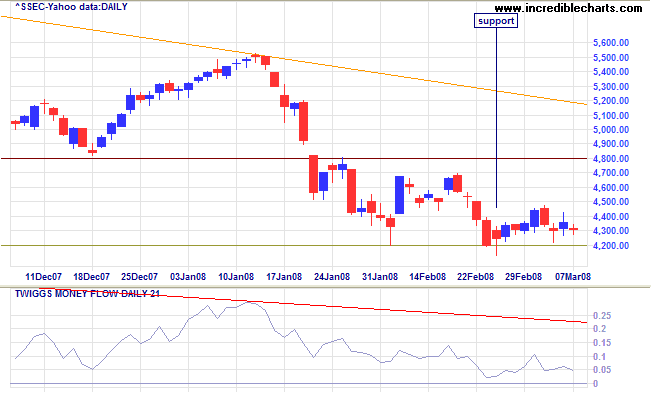Click the 4,600.00 price axis label
Image resolution: width=651 pixels, height=395 pixels.
coord(611,187)
